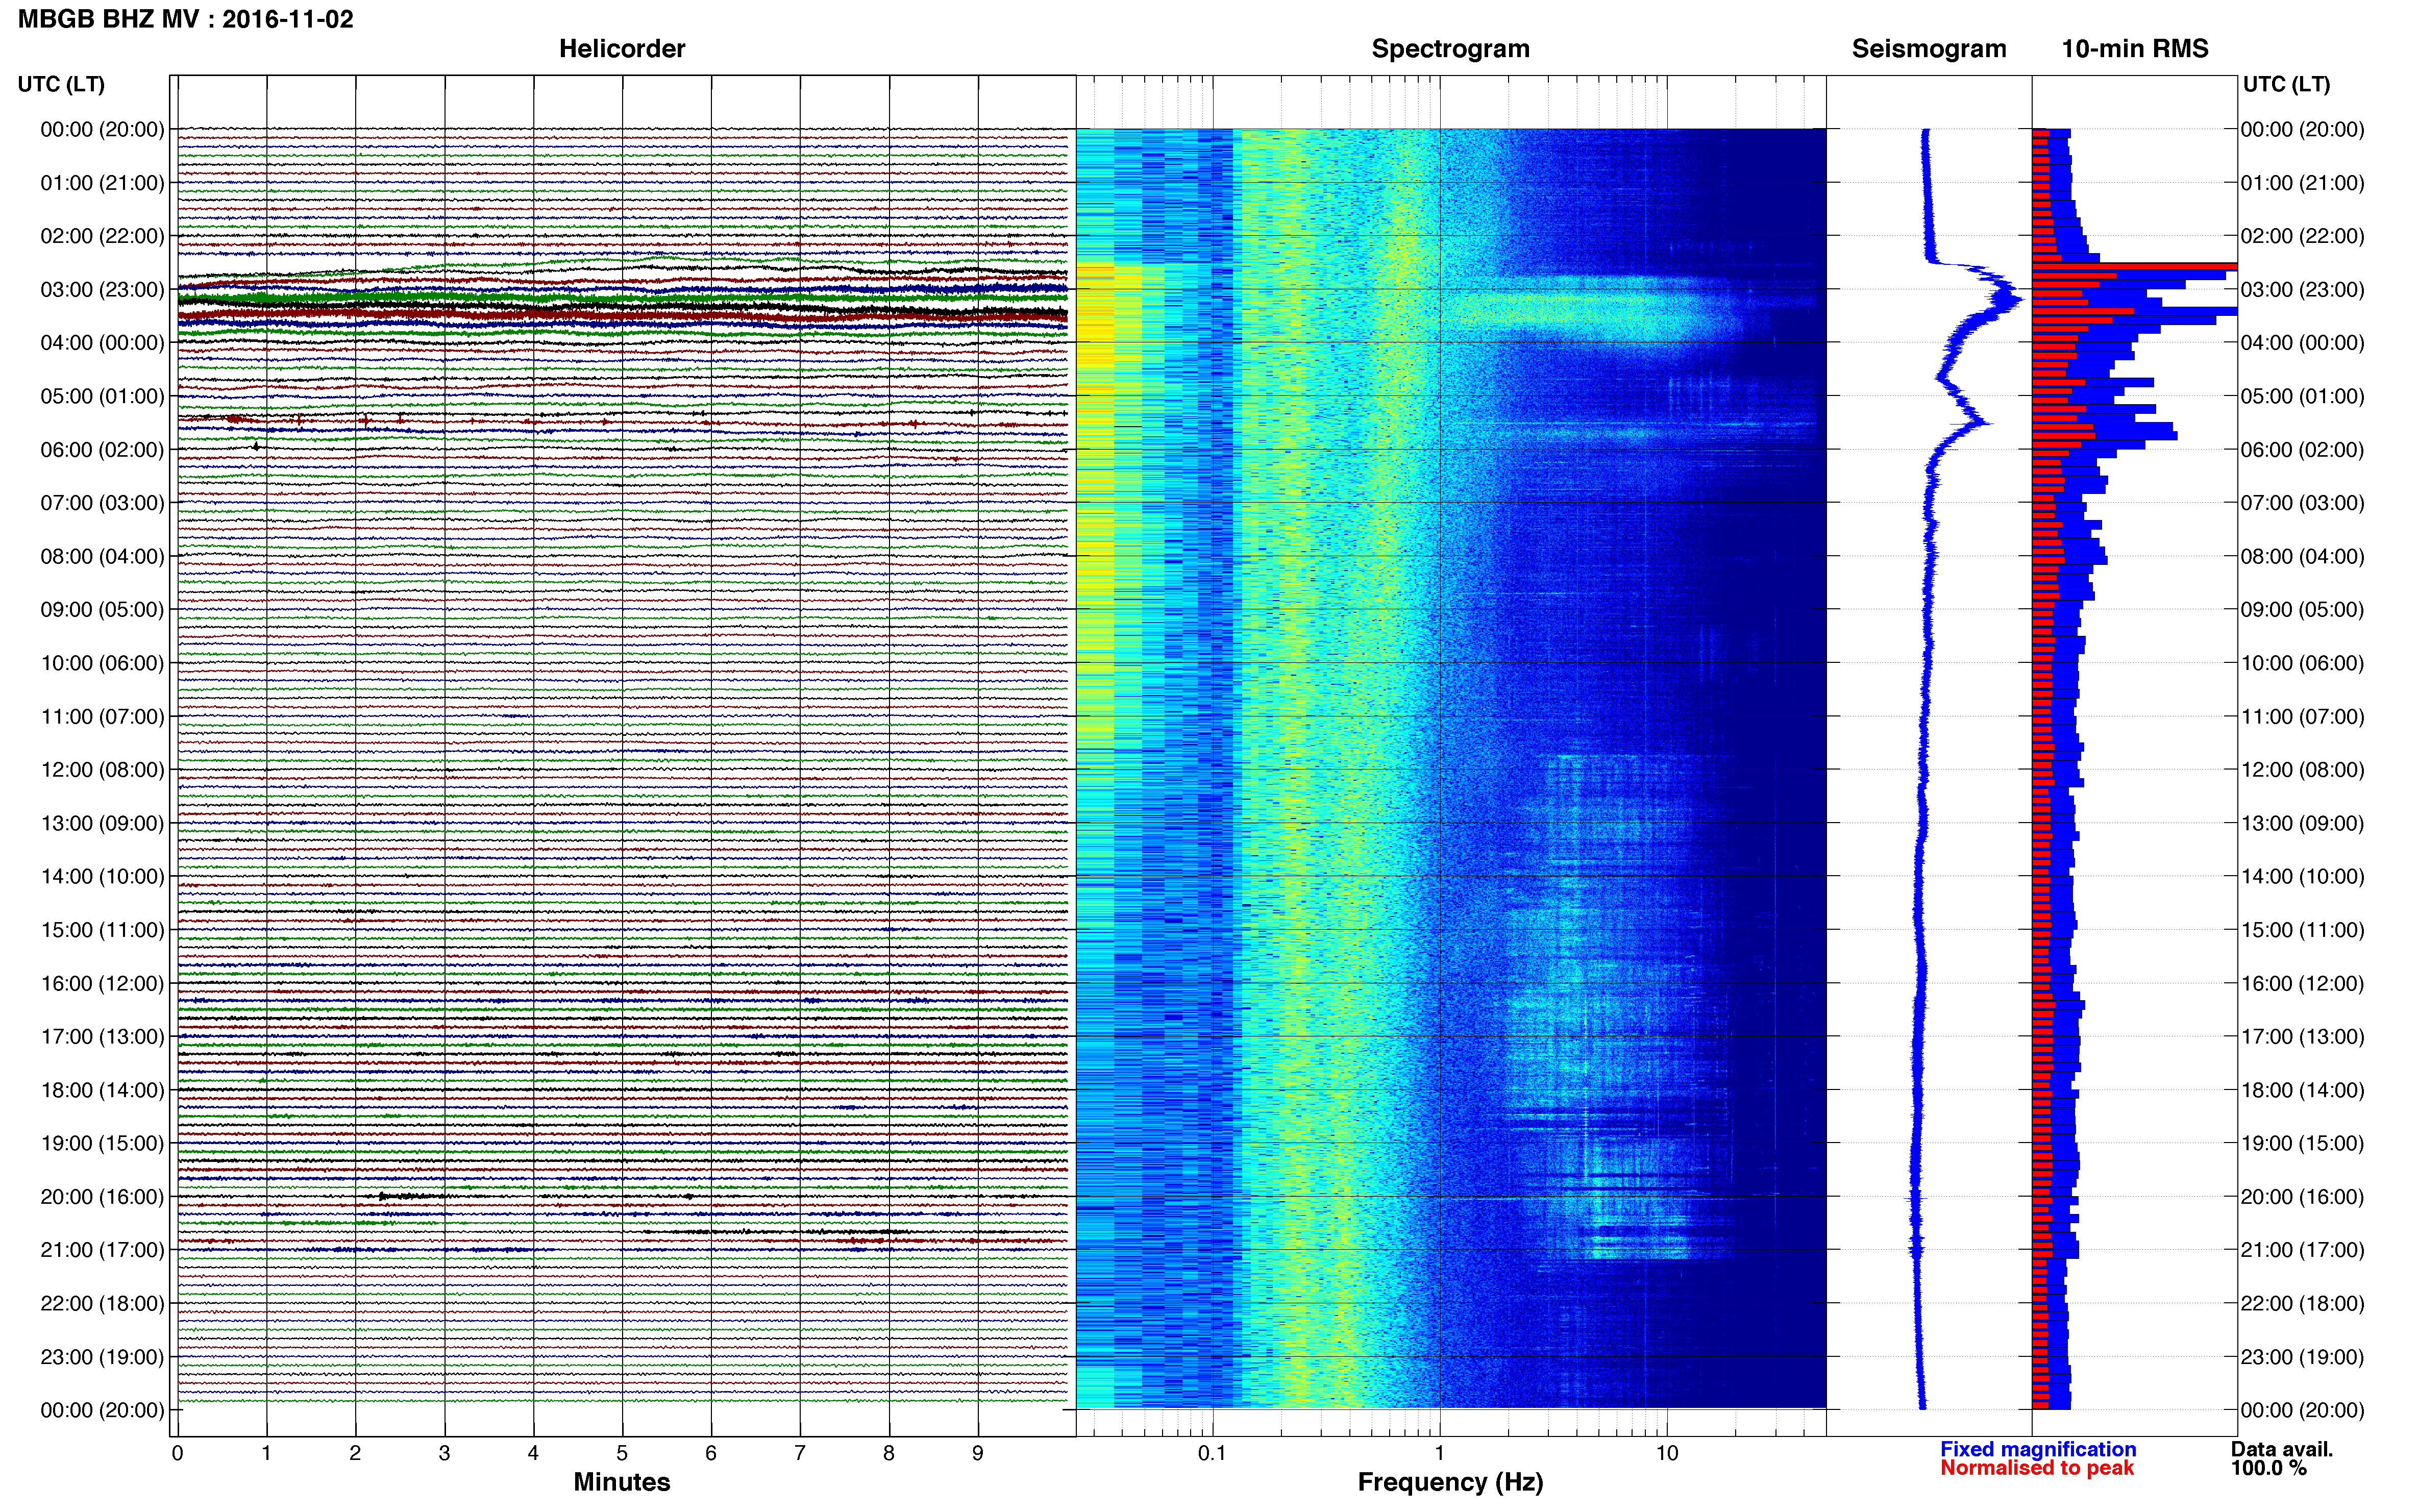Viewport: 2419px width, 1512px height.
Task: Click the left '12:00 (08:00)' time label
Action: 102,770
